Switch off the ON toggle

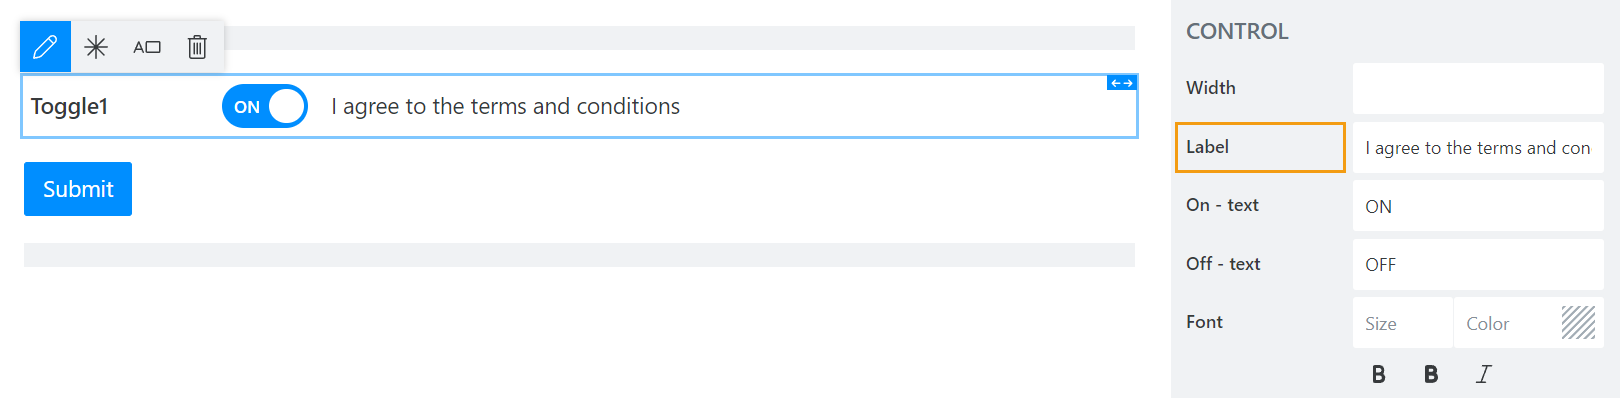click(x=265, y=106)
